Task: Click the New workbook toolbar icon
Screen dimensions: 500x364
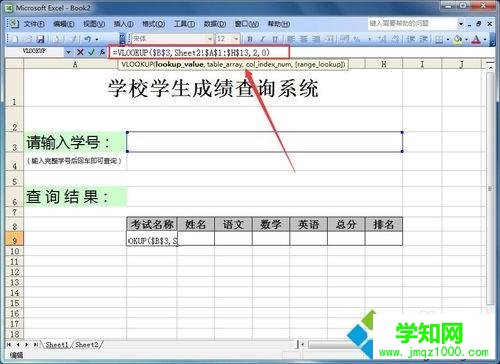Action: [15, 39]
